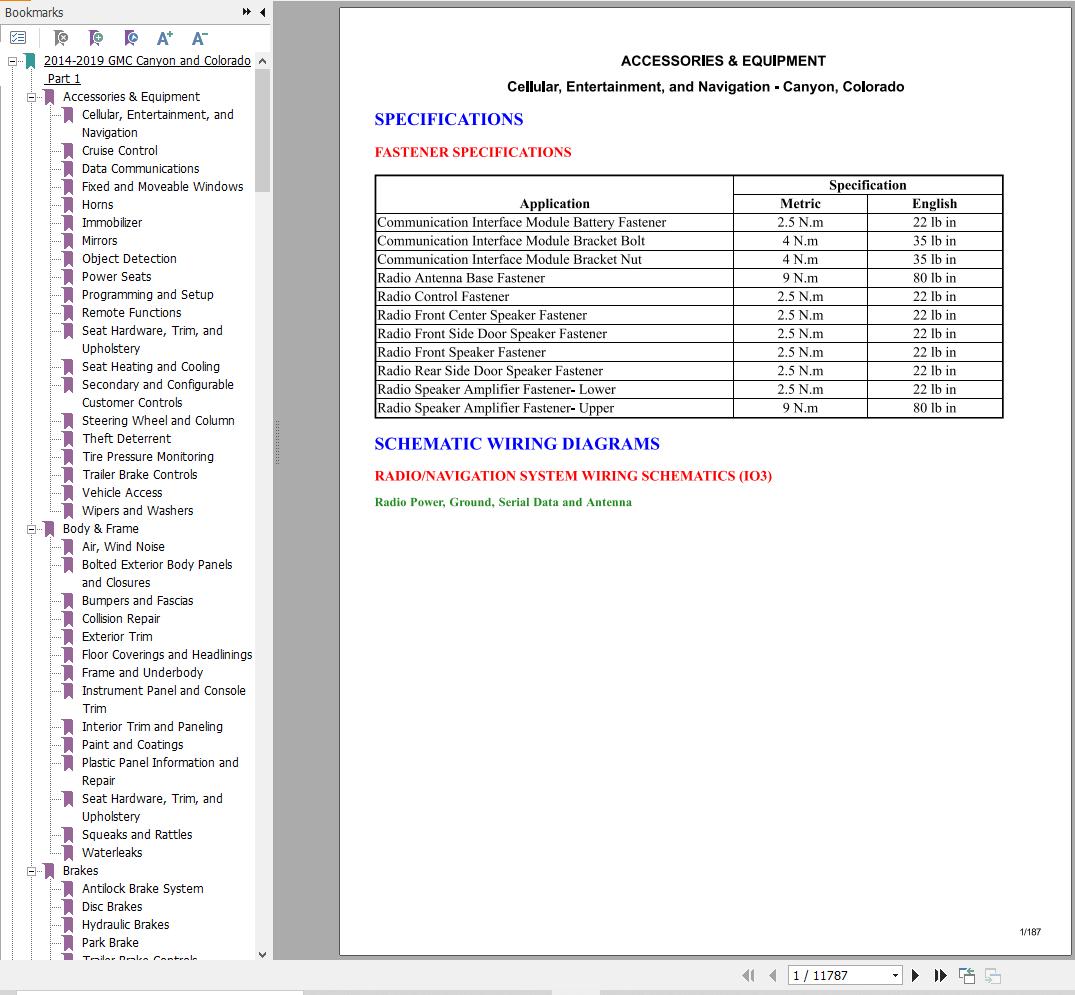The height and width of the screenshot is (995, 1075).
Task: Click the previous view icon
Action: coord(967,975)
